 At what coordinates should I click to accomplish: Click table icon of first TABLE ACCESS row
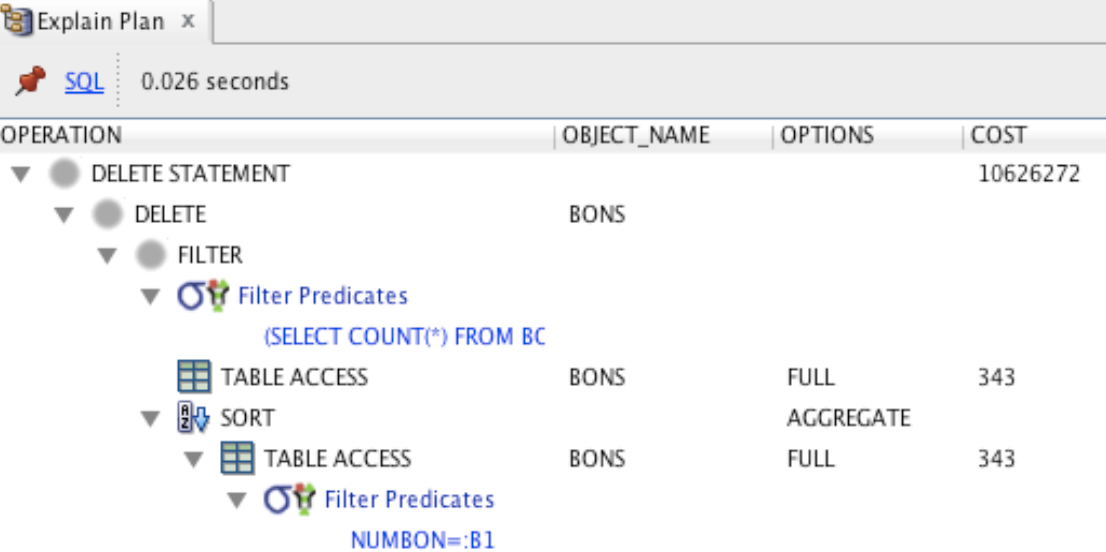[194, 377]
